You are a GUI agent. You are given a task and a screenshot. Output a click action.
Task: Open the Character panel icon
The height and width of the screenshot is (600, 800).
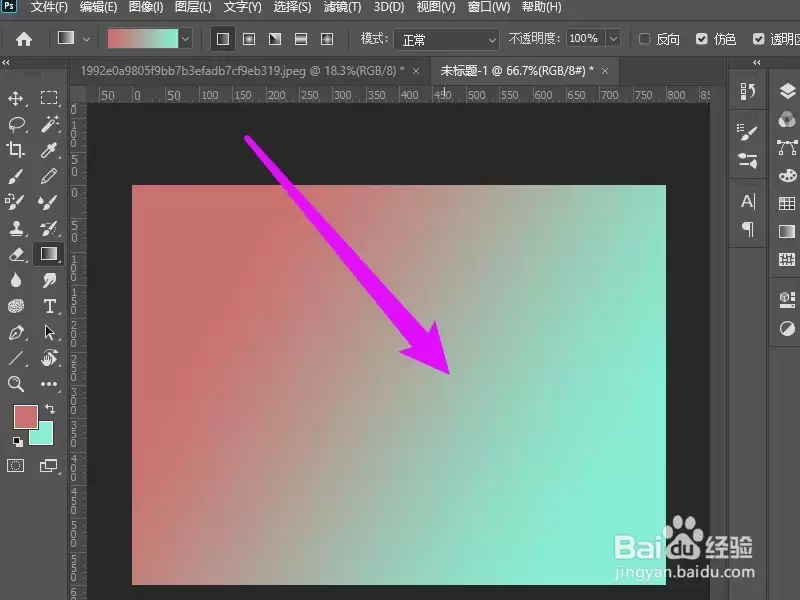coord(747,202)
